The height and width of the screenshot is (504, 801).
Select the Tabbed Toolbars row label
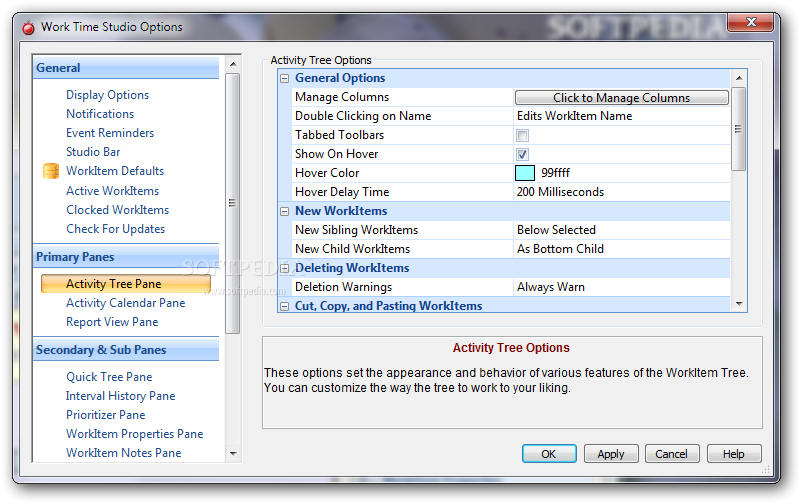coord(339,135)
